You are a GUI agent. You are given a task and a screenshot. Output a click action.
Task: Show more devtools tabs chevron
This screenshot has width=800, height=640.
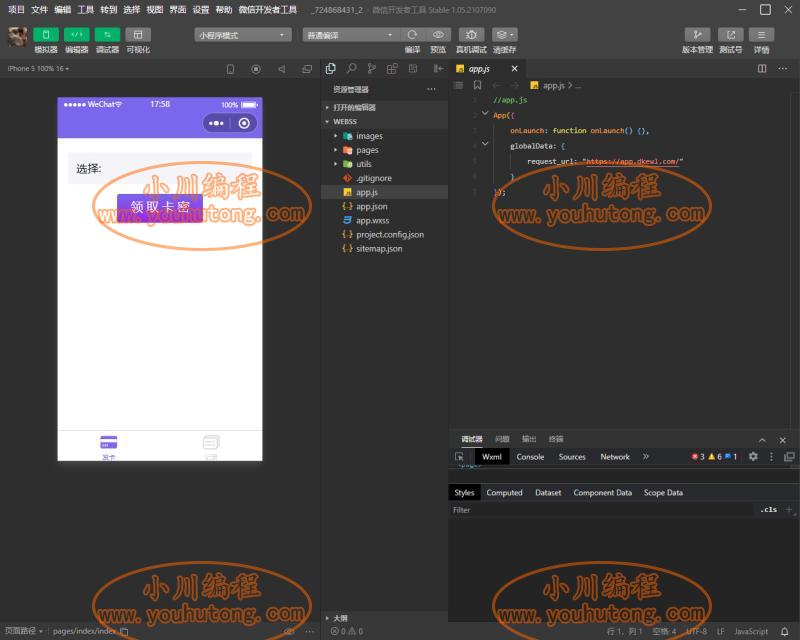(x=646, y=456)
